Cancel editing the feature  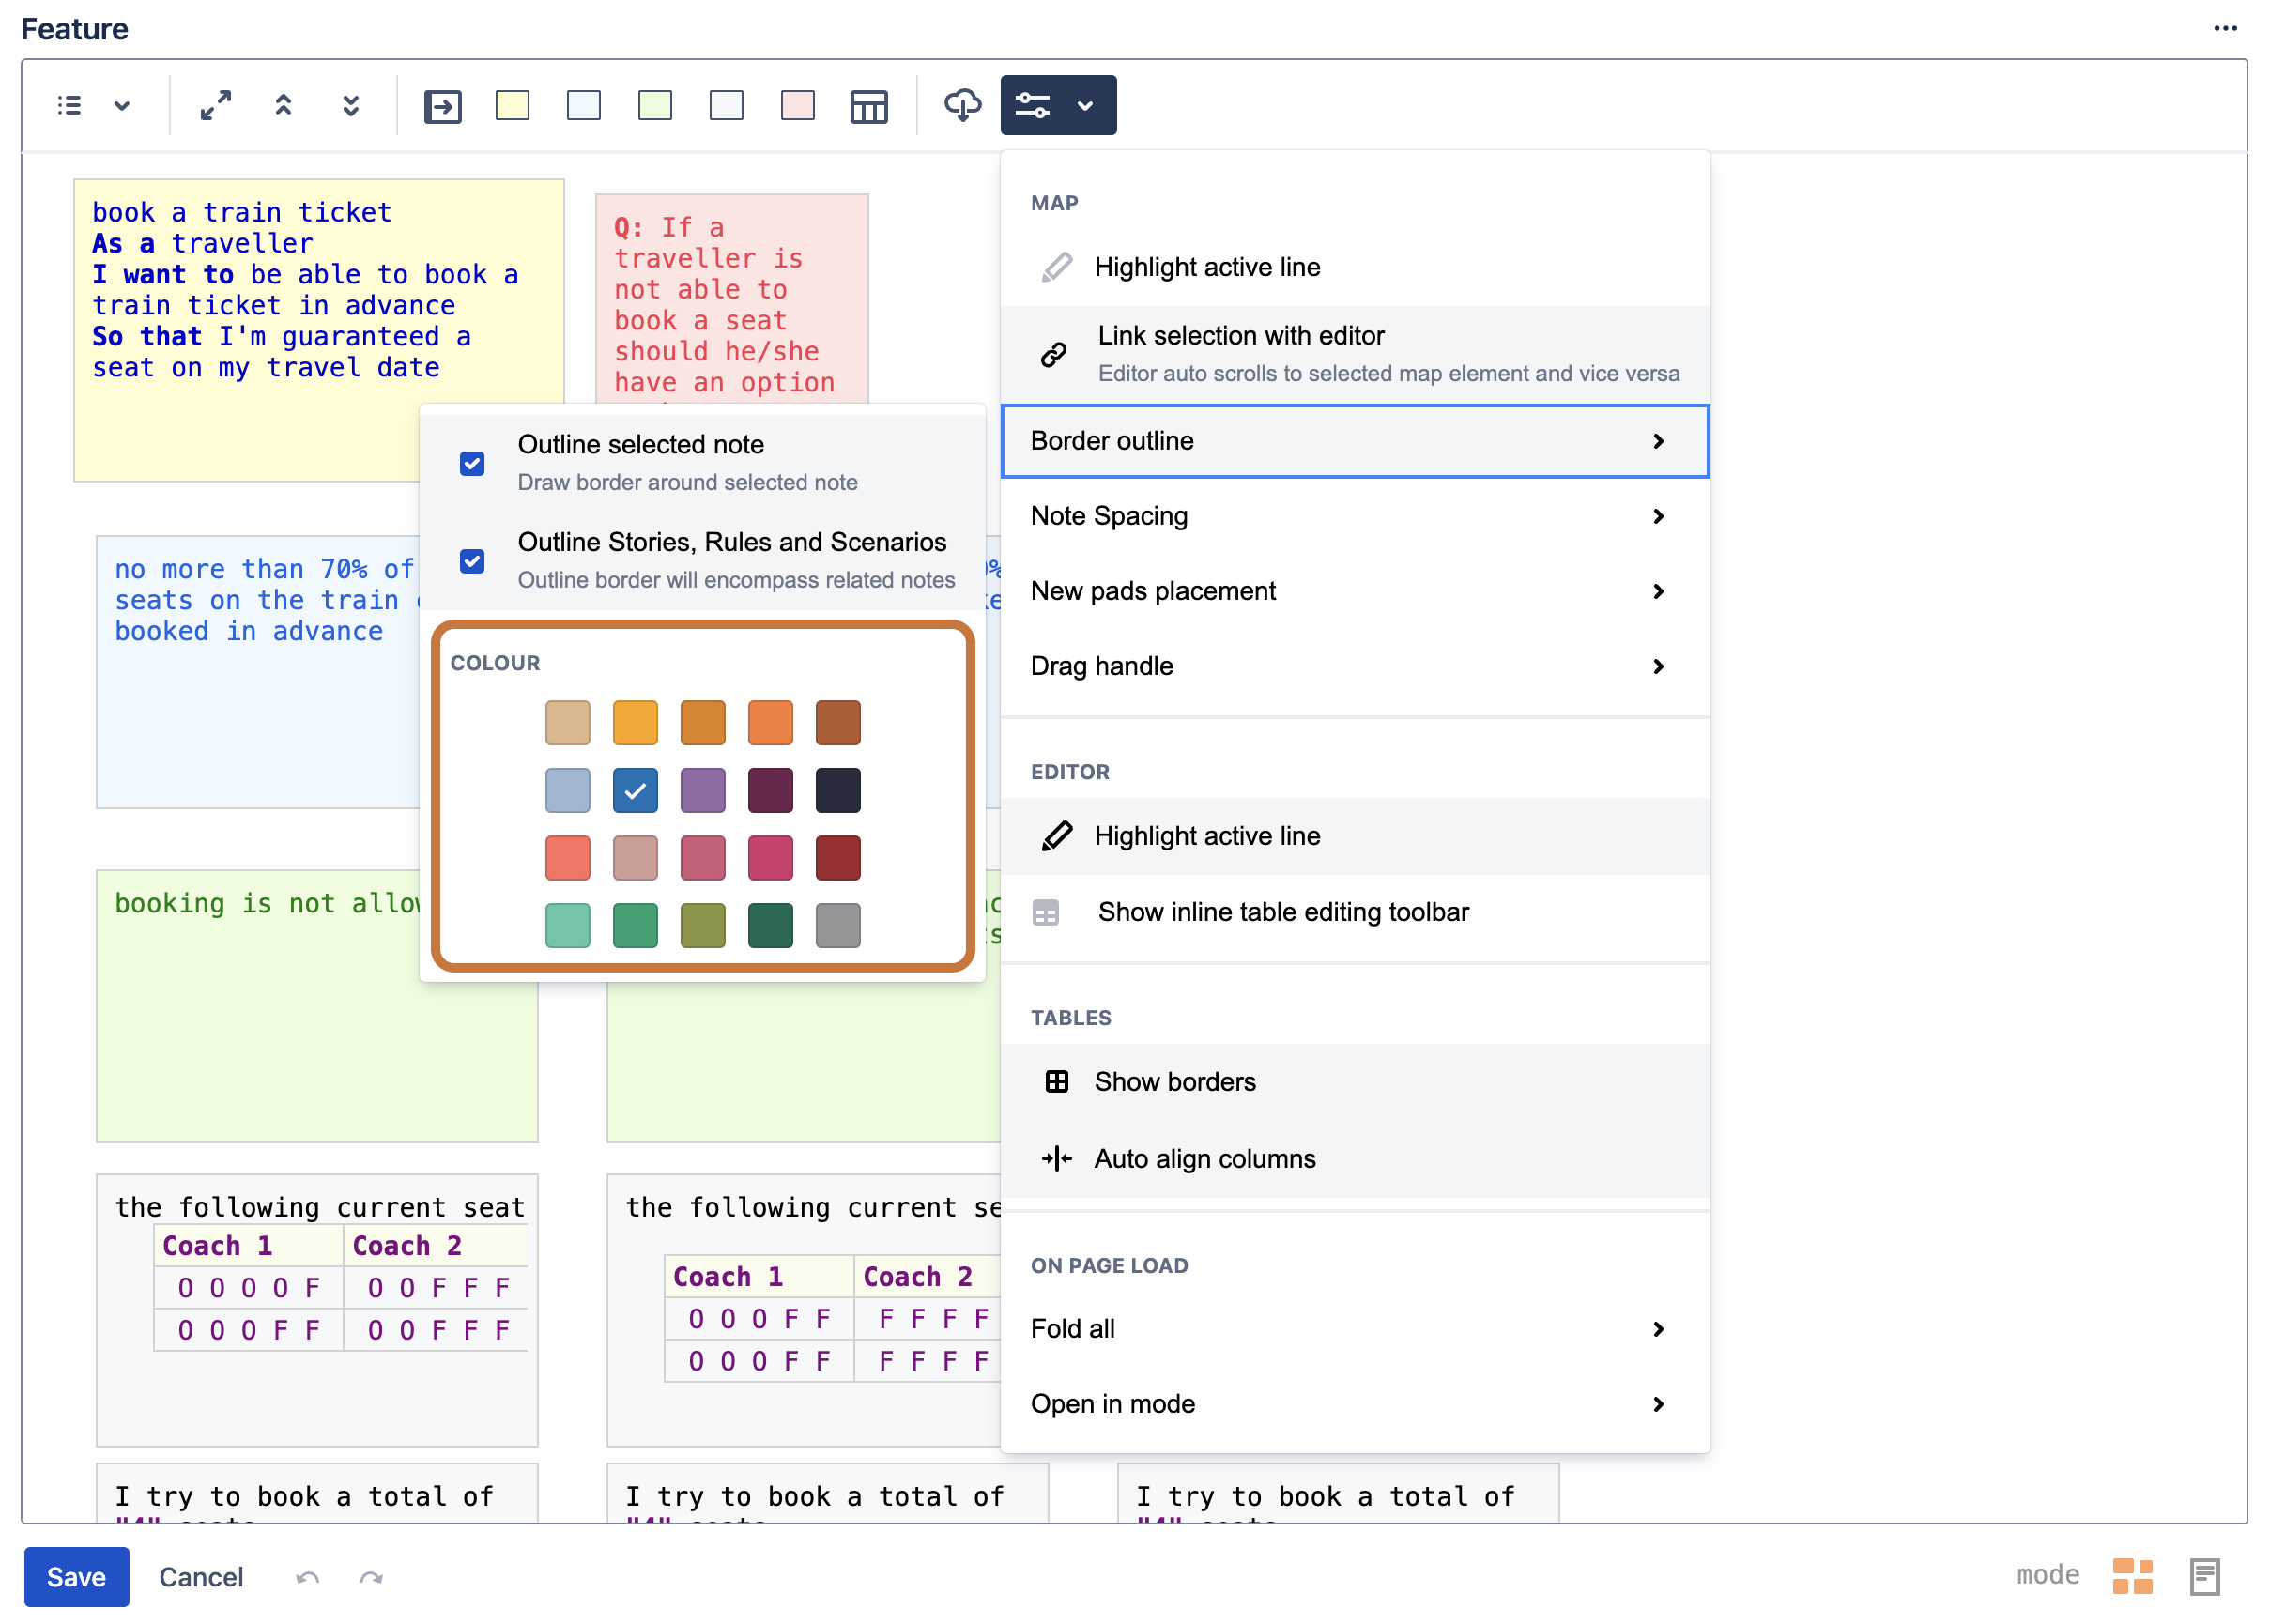201,1577
